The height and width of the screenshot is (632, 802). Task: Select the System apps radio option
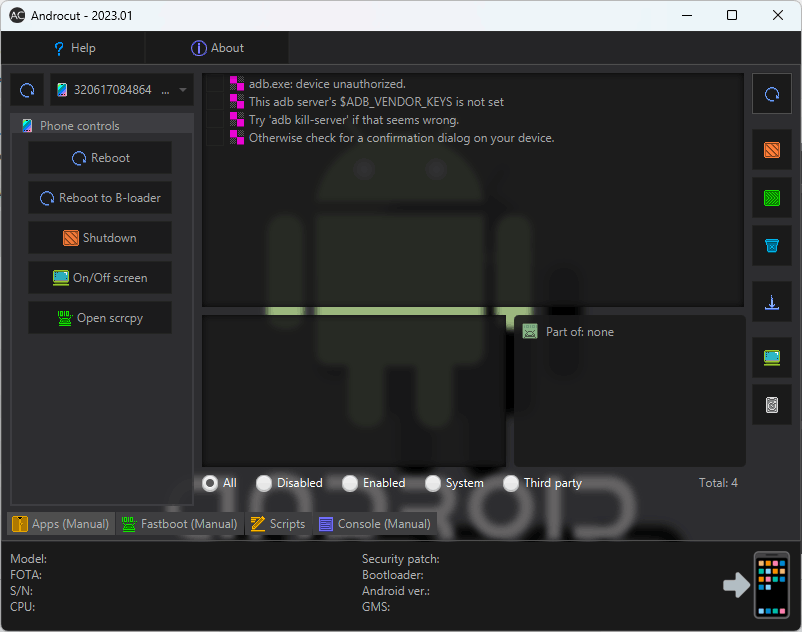pyautogui.click(x=433, y=483)
